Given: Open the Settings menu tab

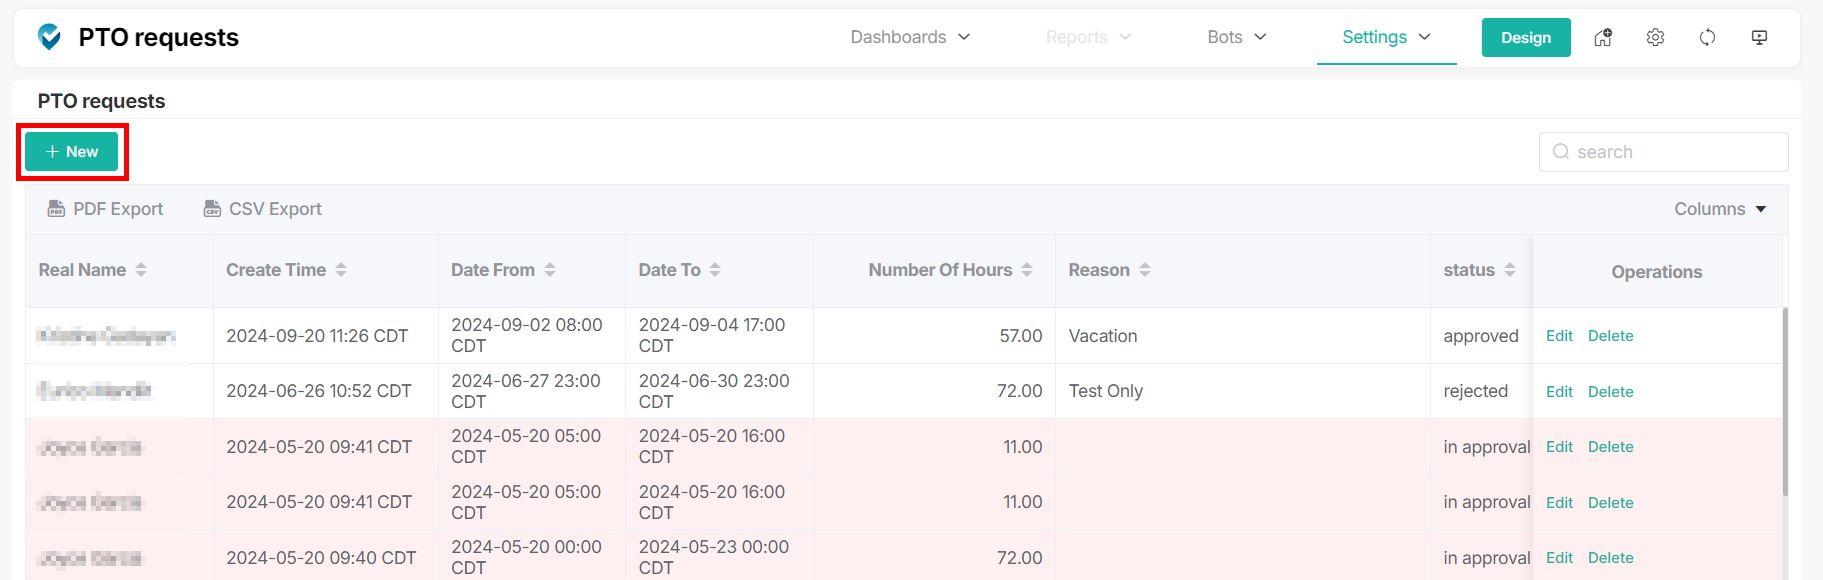Looking at the screenshot, I should [1386, 37].
